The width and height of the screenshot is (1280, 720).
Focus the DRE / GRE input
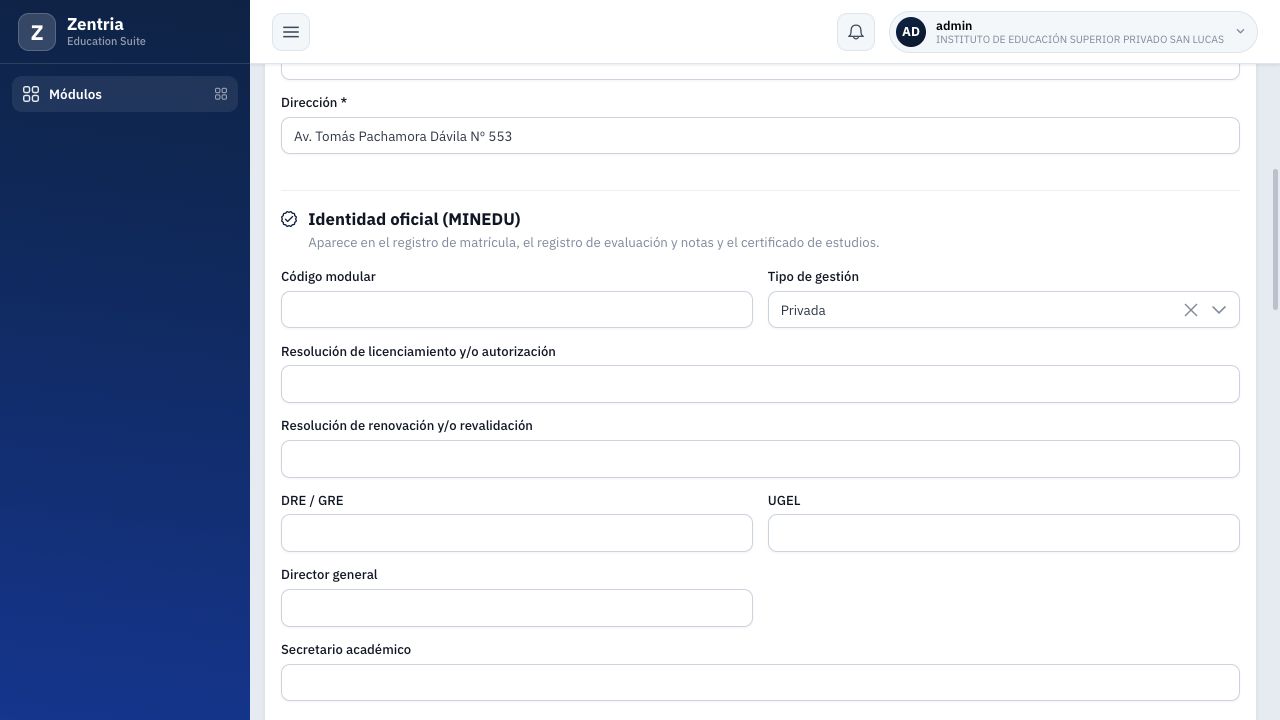point(517,533)
